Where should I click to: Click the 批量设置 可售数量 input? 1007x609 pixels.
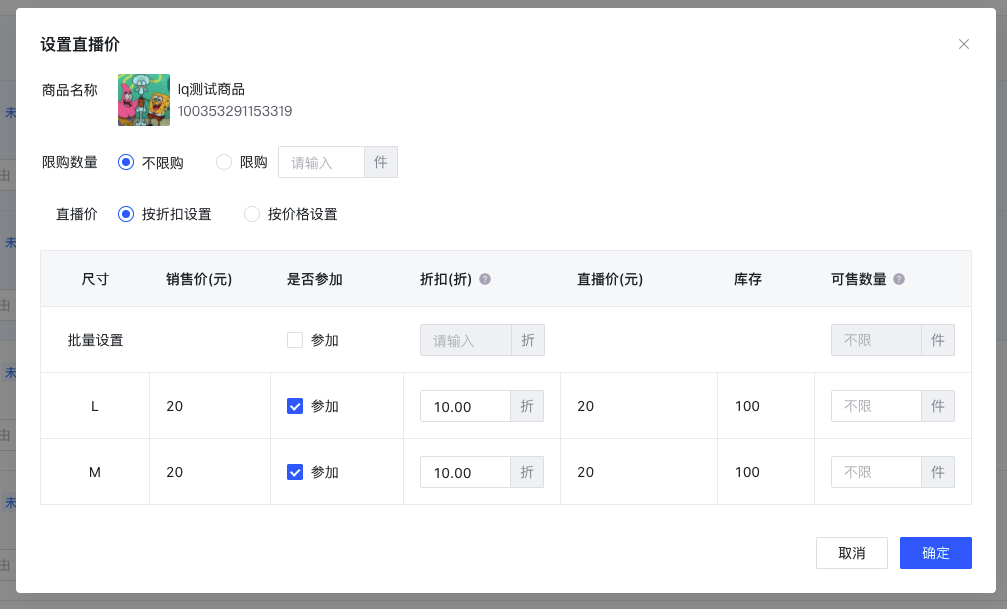(876, 340)
